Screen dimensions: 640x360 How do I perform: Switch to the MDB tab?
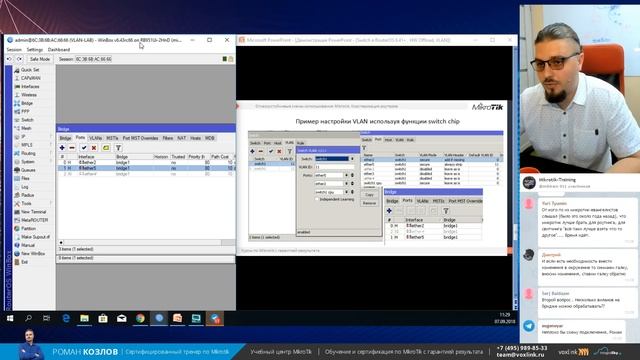[210, 138]
